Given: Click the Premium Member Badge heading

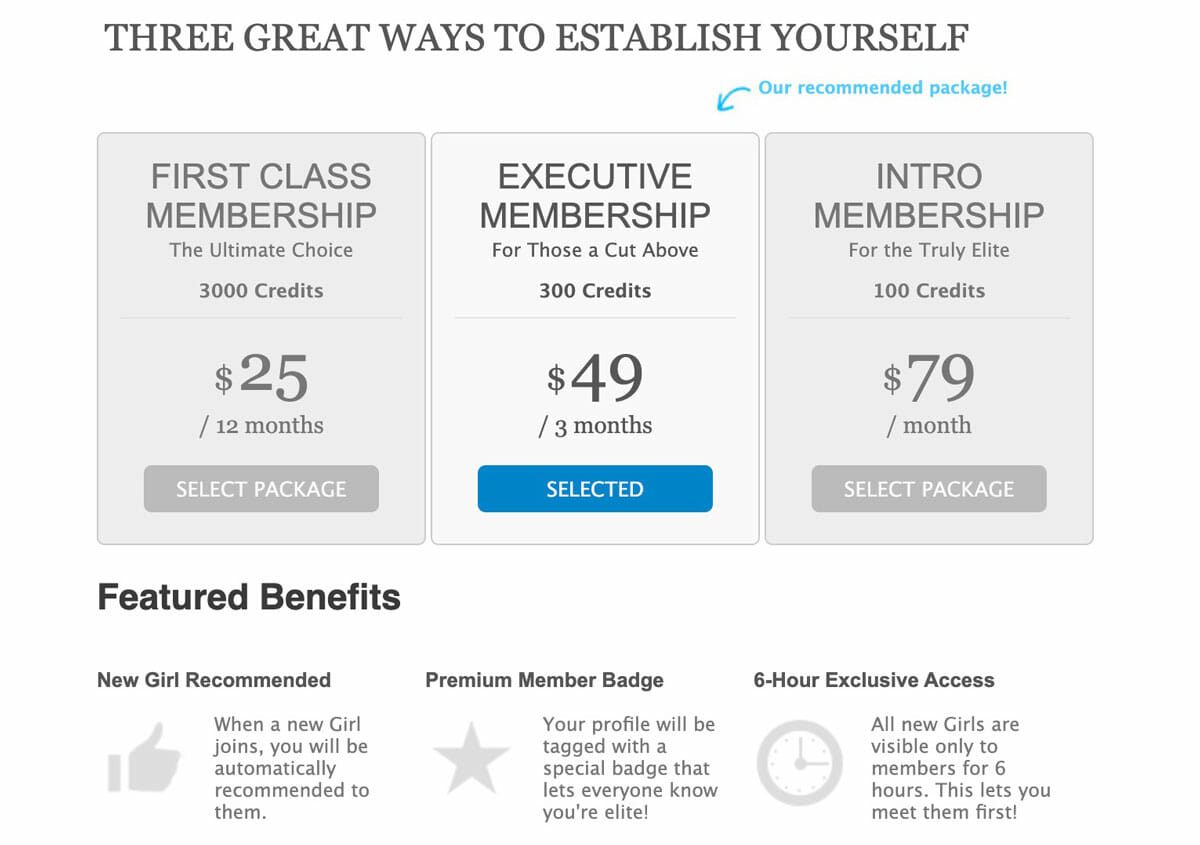Looking at the screenshot, I should [x=545, y=680].
